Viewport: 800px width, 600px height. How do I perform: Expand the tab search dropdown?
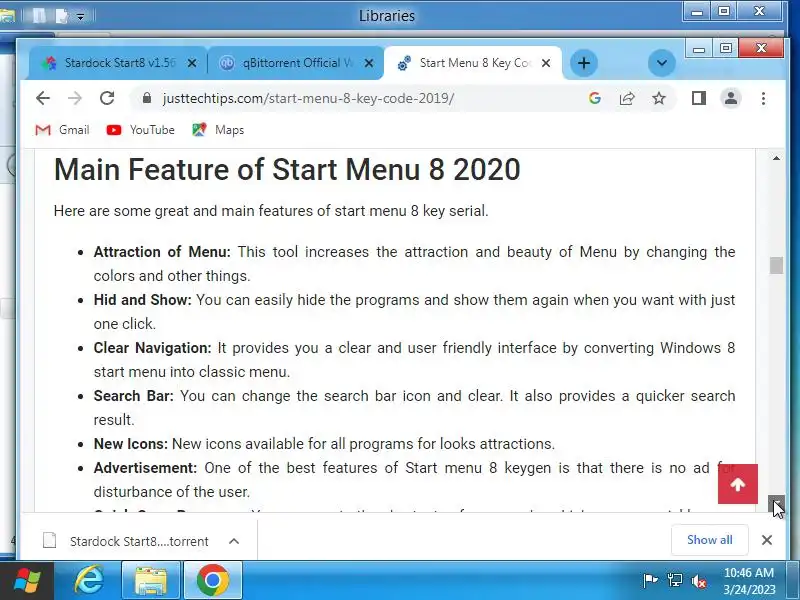pos(662,63)
